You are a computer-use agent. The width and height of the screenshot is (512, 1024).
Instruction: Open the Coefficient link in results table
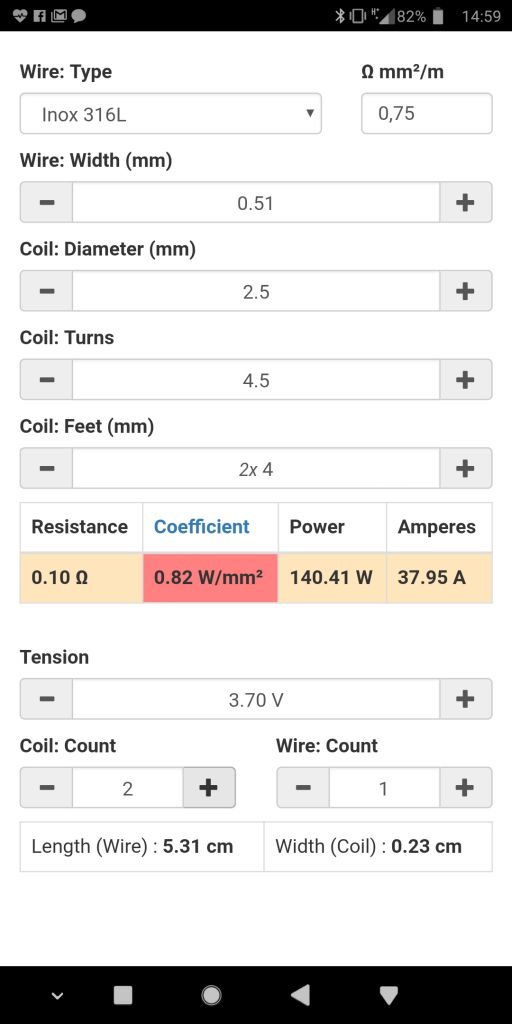[202, 527]
